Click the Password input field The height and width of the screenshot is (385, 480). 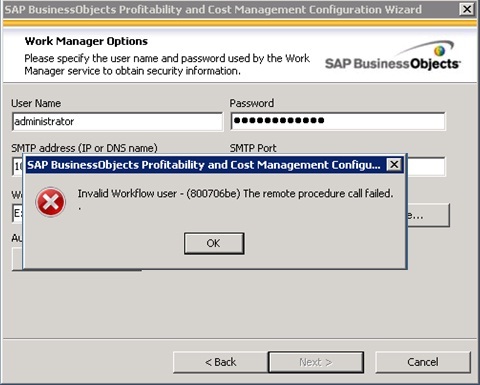pos(338,121)
